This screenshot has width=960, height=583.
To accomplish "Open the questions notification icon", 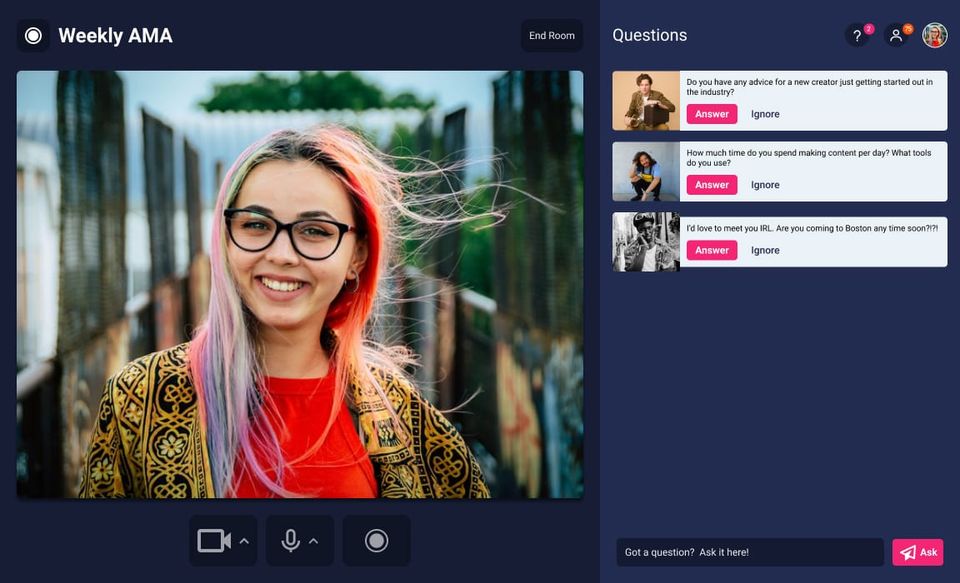I will 858,36.
